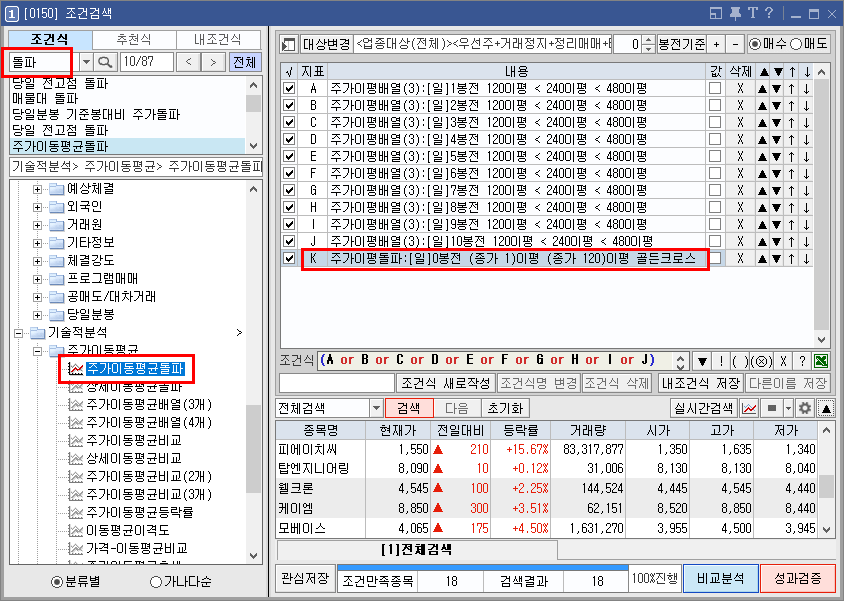Click the circled X operator button

pyautogui.click(x=761, y=360)
